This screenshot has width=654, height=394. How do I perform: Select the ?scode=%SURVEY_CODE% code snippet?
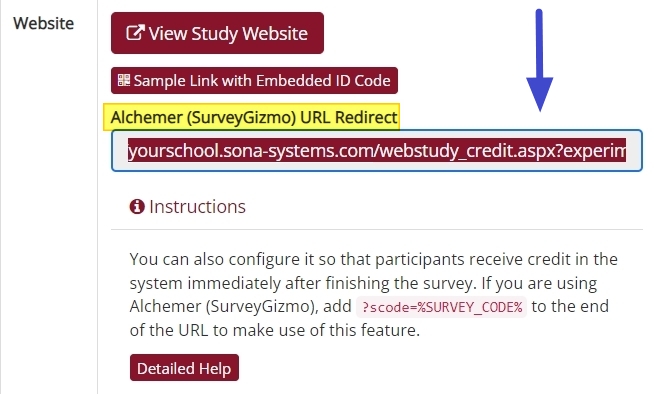tap(442, 307)
